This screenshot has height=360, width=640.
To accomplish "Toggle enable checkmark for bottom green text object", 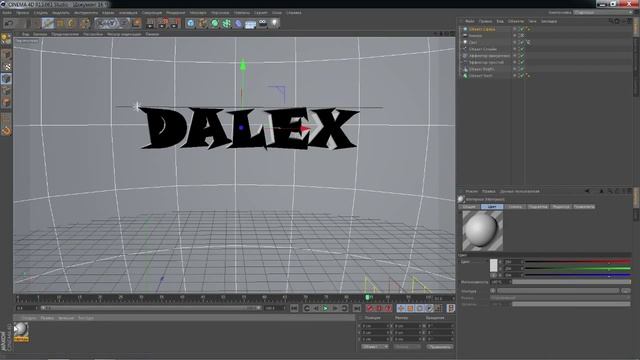I will point(522,76).
